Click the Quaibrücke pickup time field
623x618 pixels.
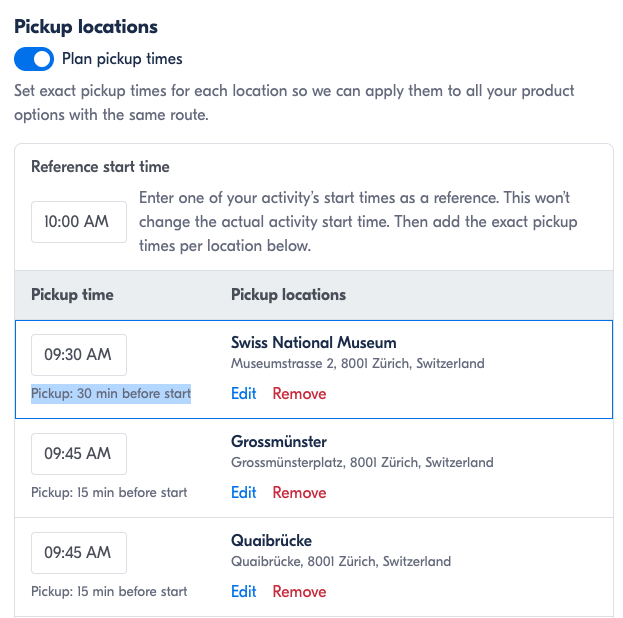[x=79, y=552]
